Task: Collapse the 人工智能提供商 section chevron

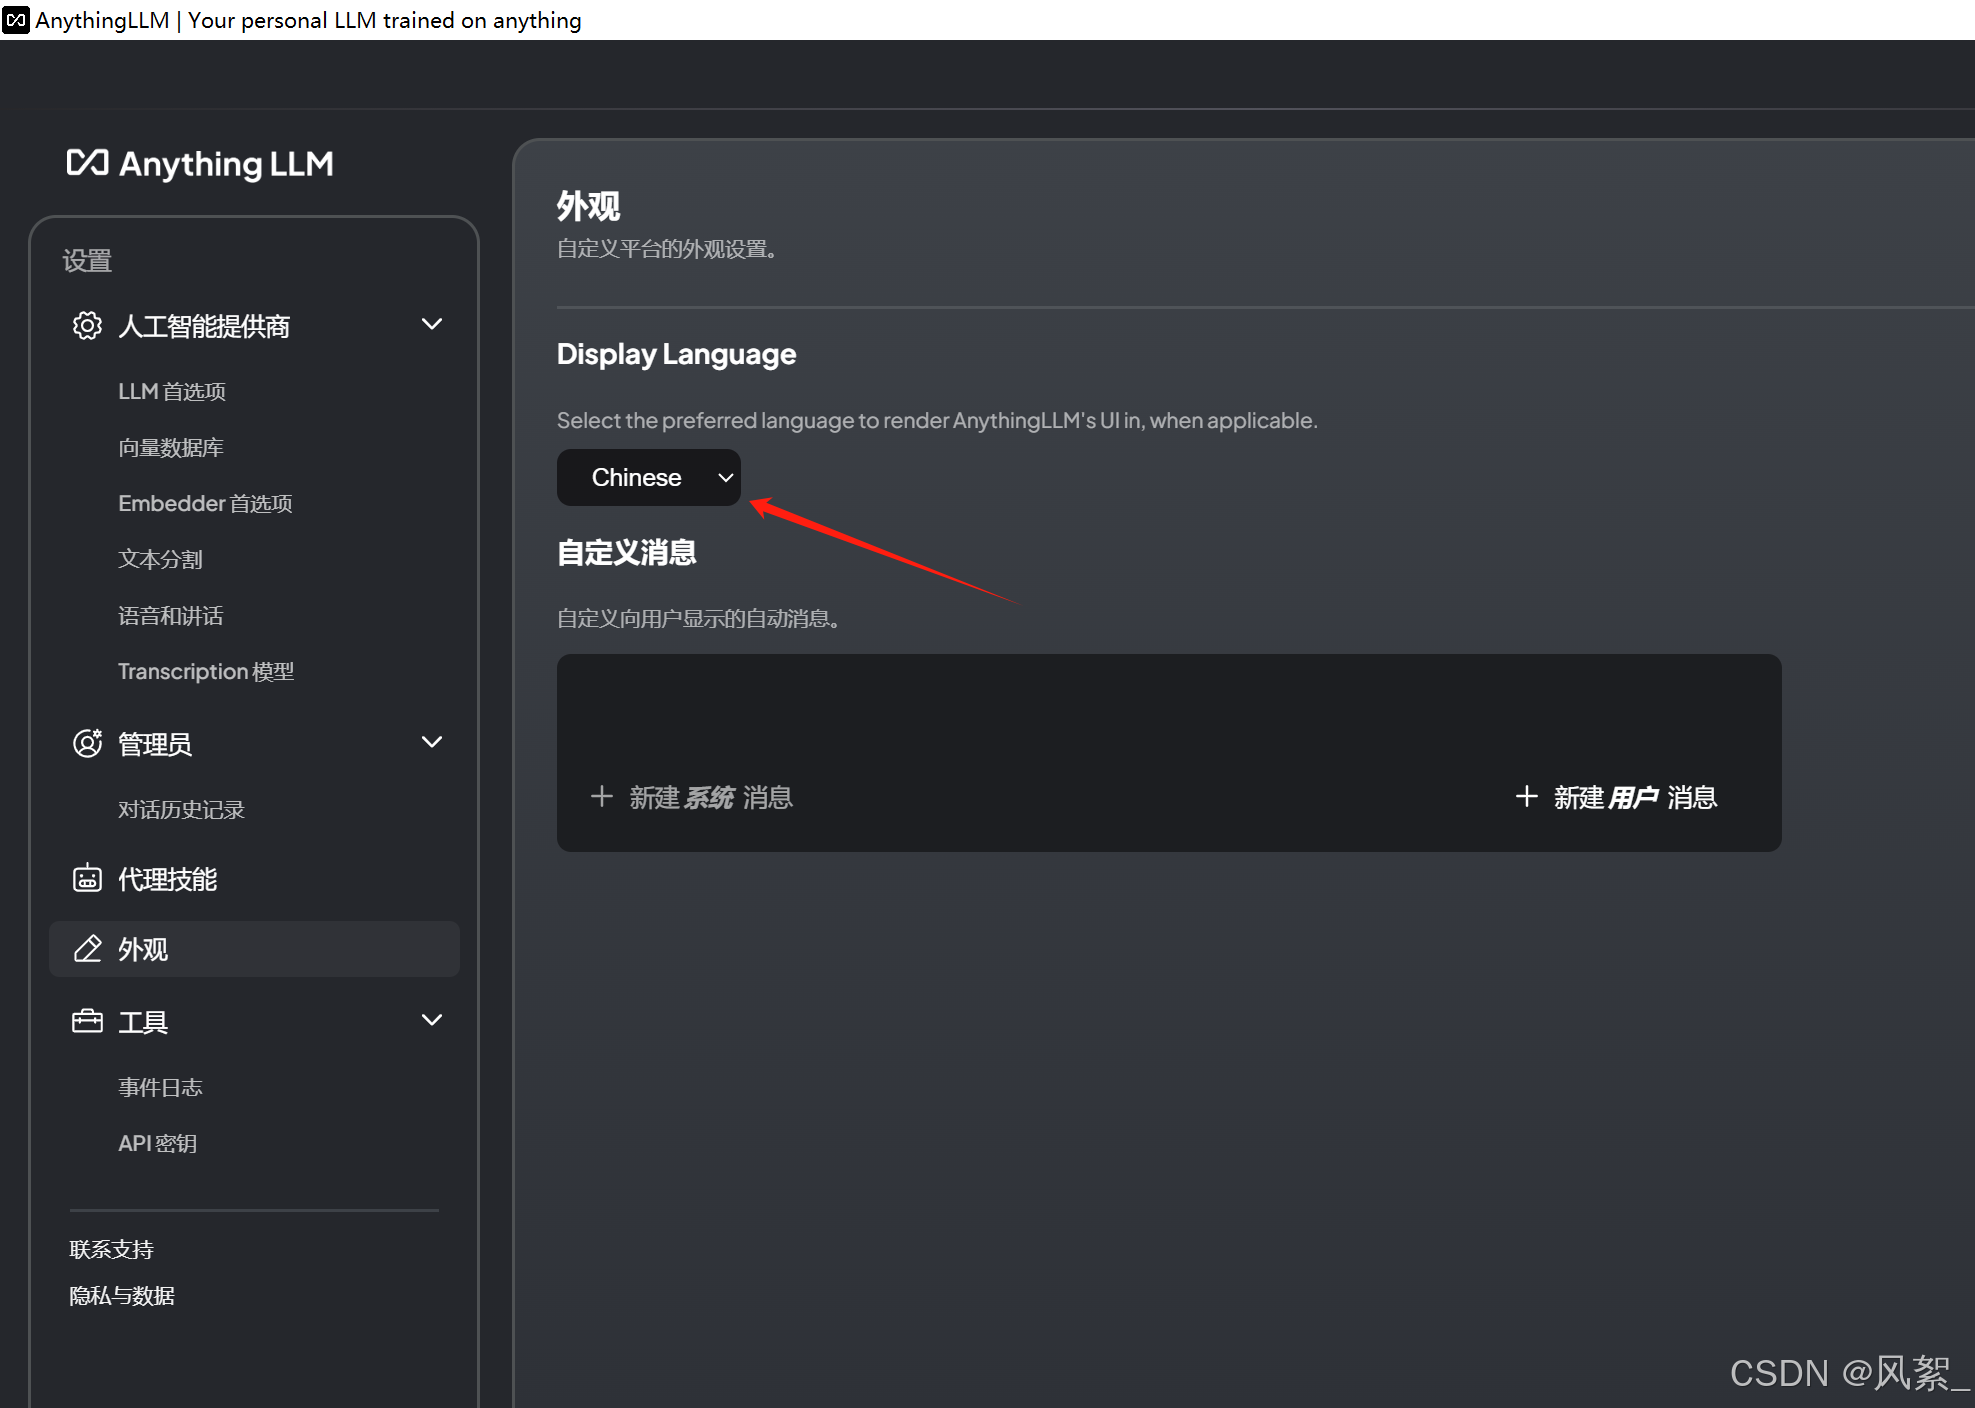Action: [432, 325]
